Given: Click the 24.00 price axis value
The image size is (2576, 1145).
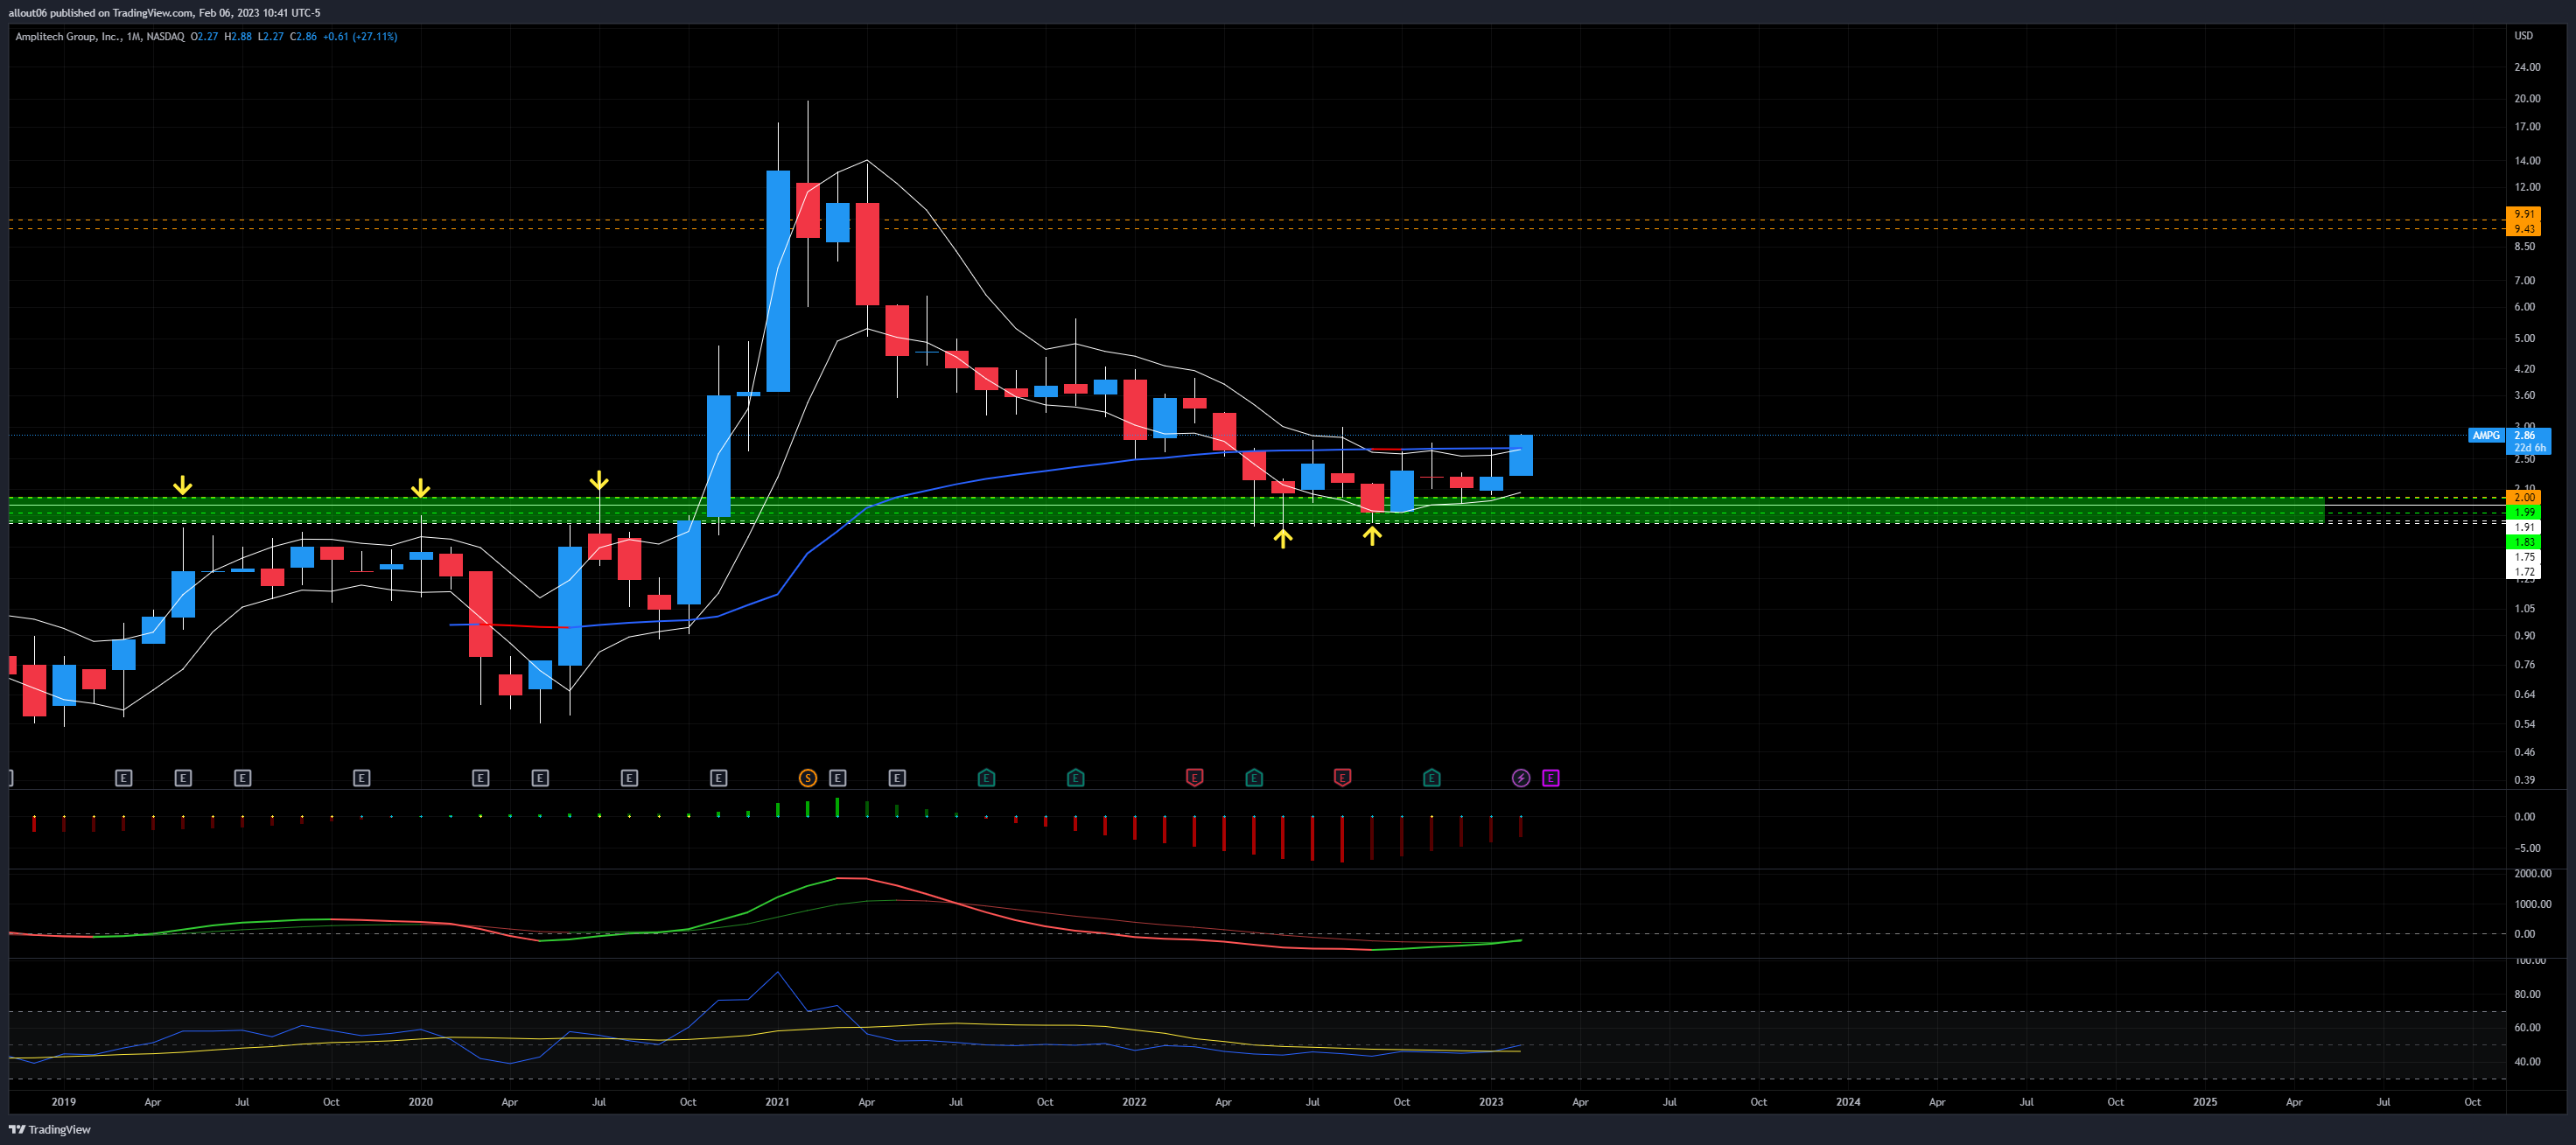Looking at the screenshot, I should (x=2527, y=67).
